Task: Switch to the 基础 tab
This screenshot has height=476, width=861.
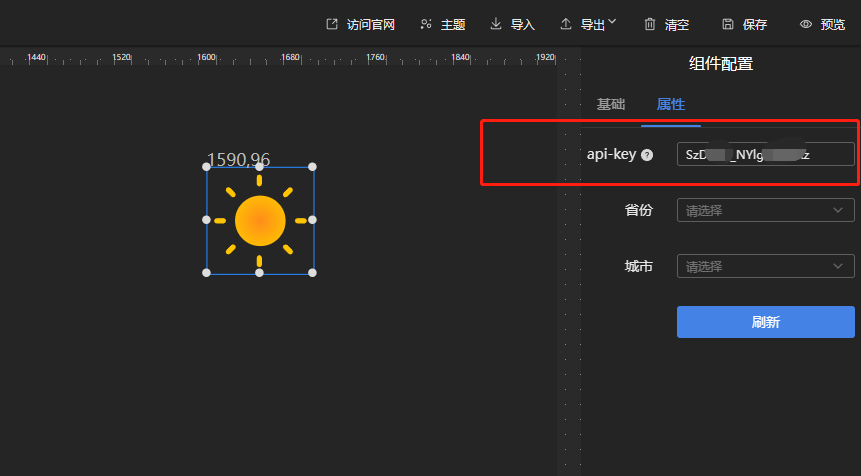Action: [x=611, y=104]
